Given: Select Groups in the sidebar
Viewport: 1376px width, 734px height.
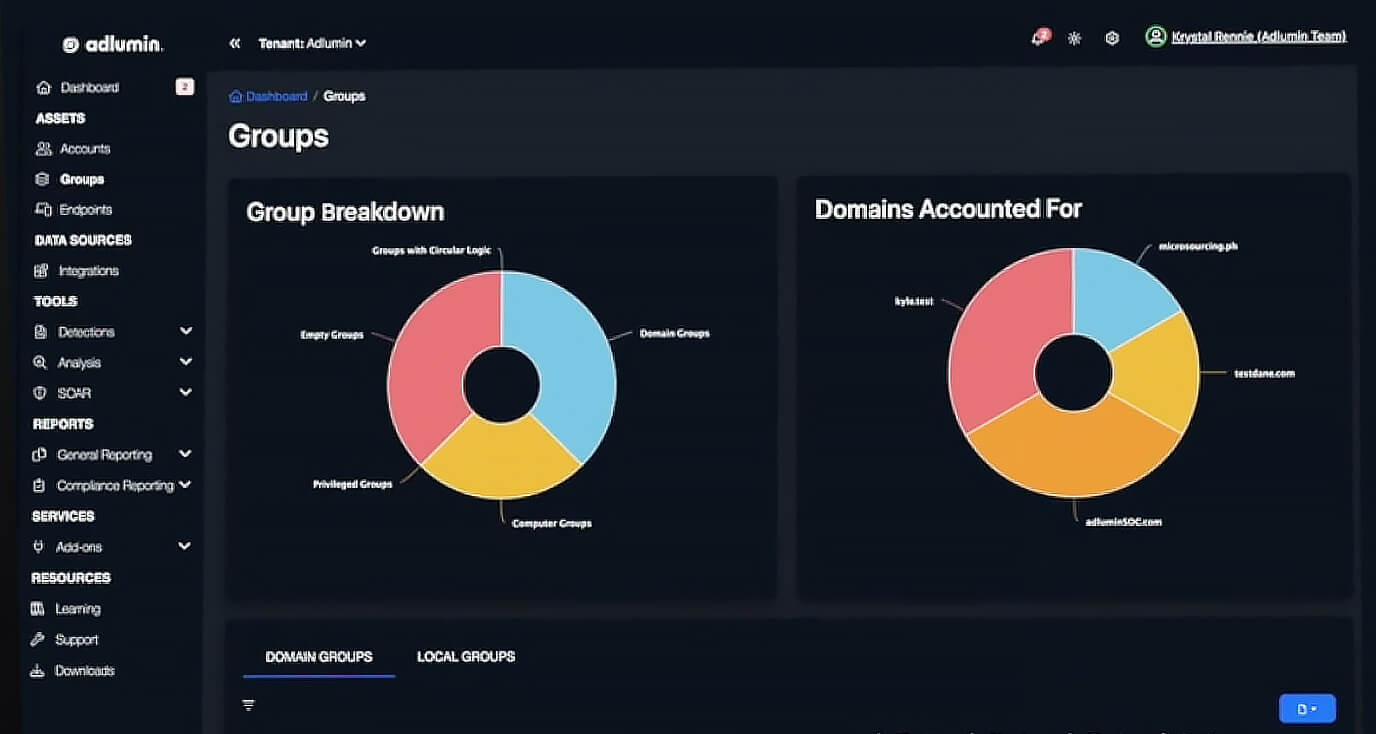Looking at the screenshot, I should 82,180.
